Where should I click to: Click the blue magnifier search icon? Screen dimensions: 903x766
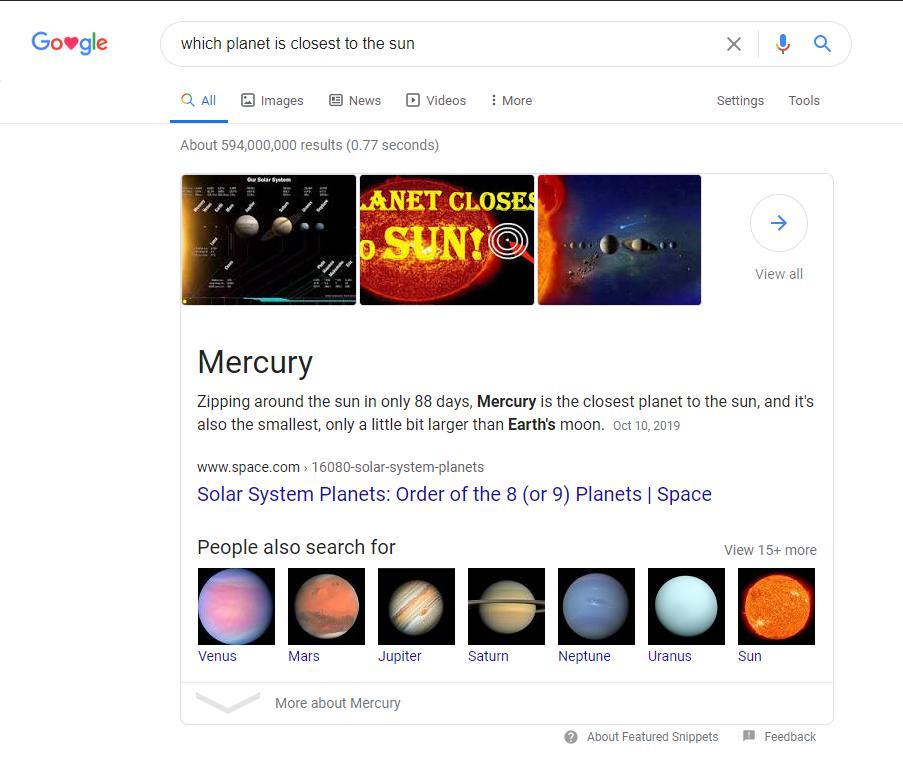(822, 44)
